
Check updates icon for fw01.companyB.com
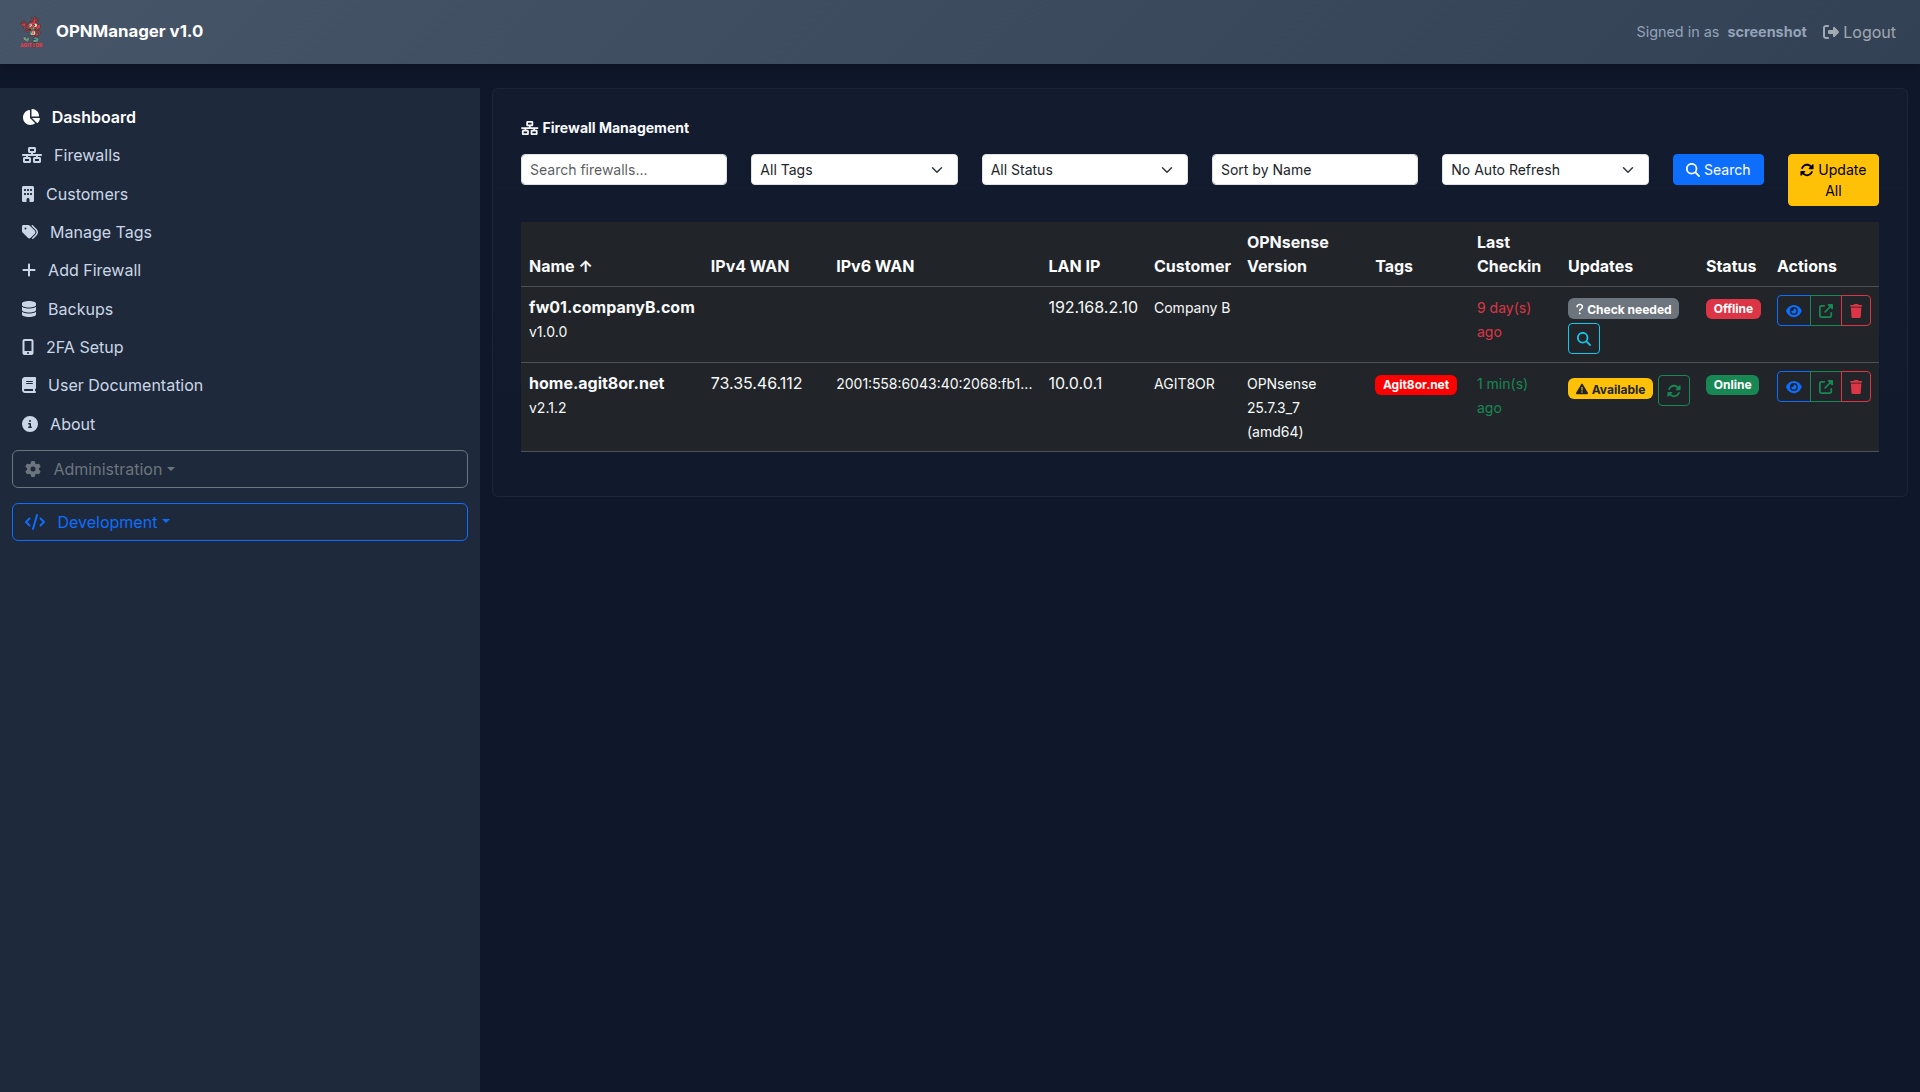tap(1583, 339)
